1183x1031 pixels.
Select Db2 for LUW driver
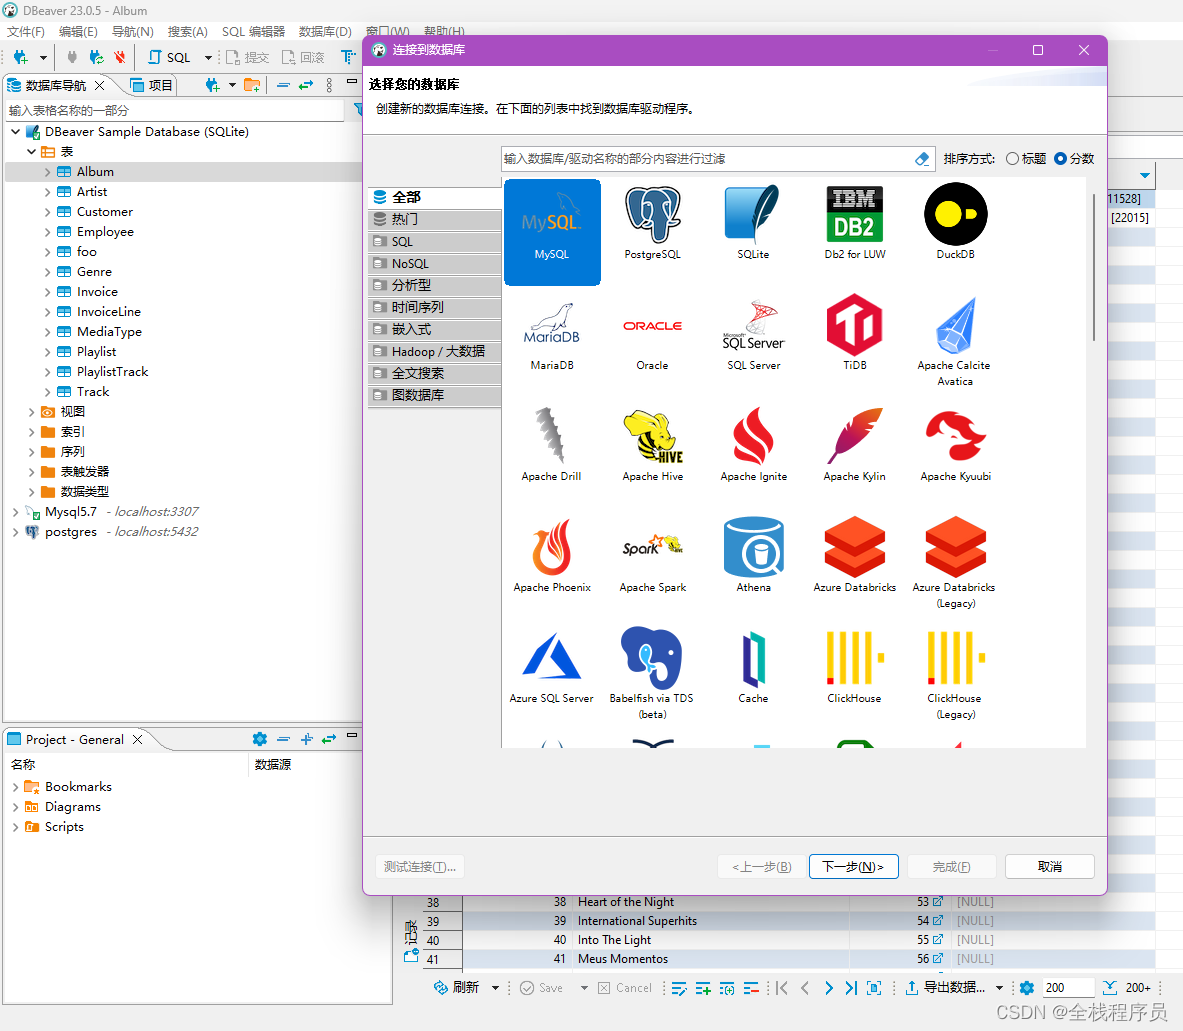tap(855, 223)
